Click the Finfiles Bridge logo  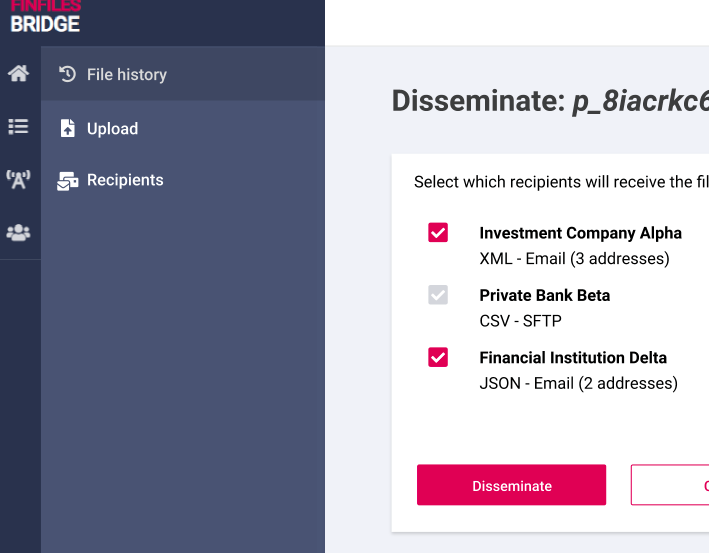point(45,17)
